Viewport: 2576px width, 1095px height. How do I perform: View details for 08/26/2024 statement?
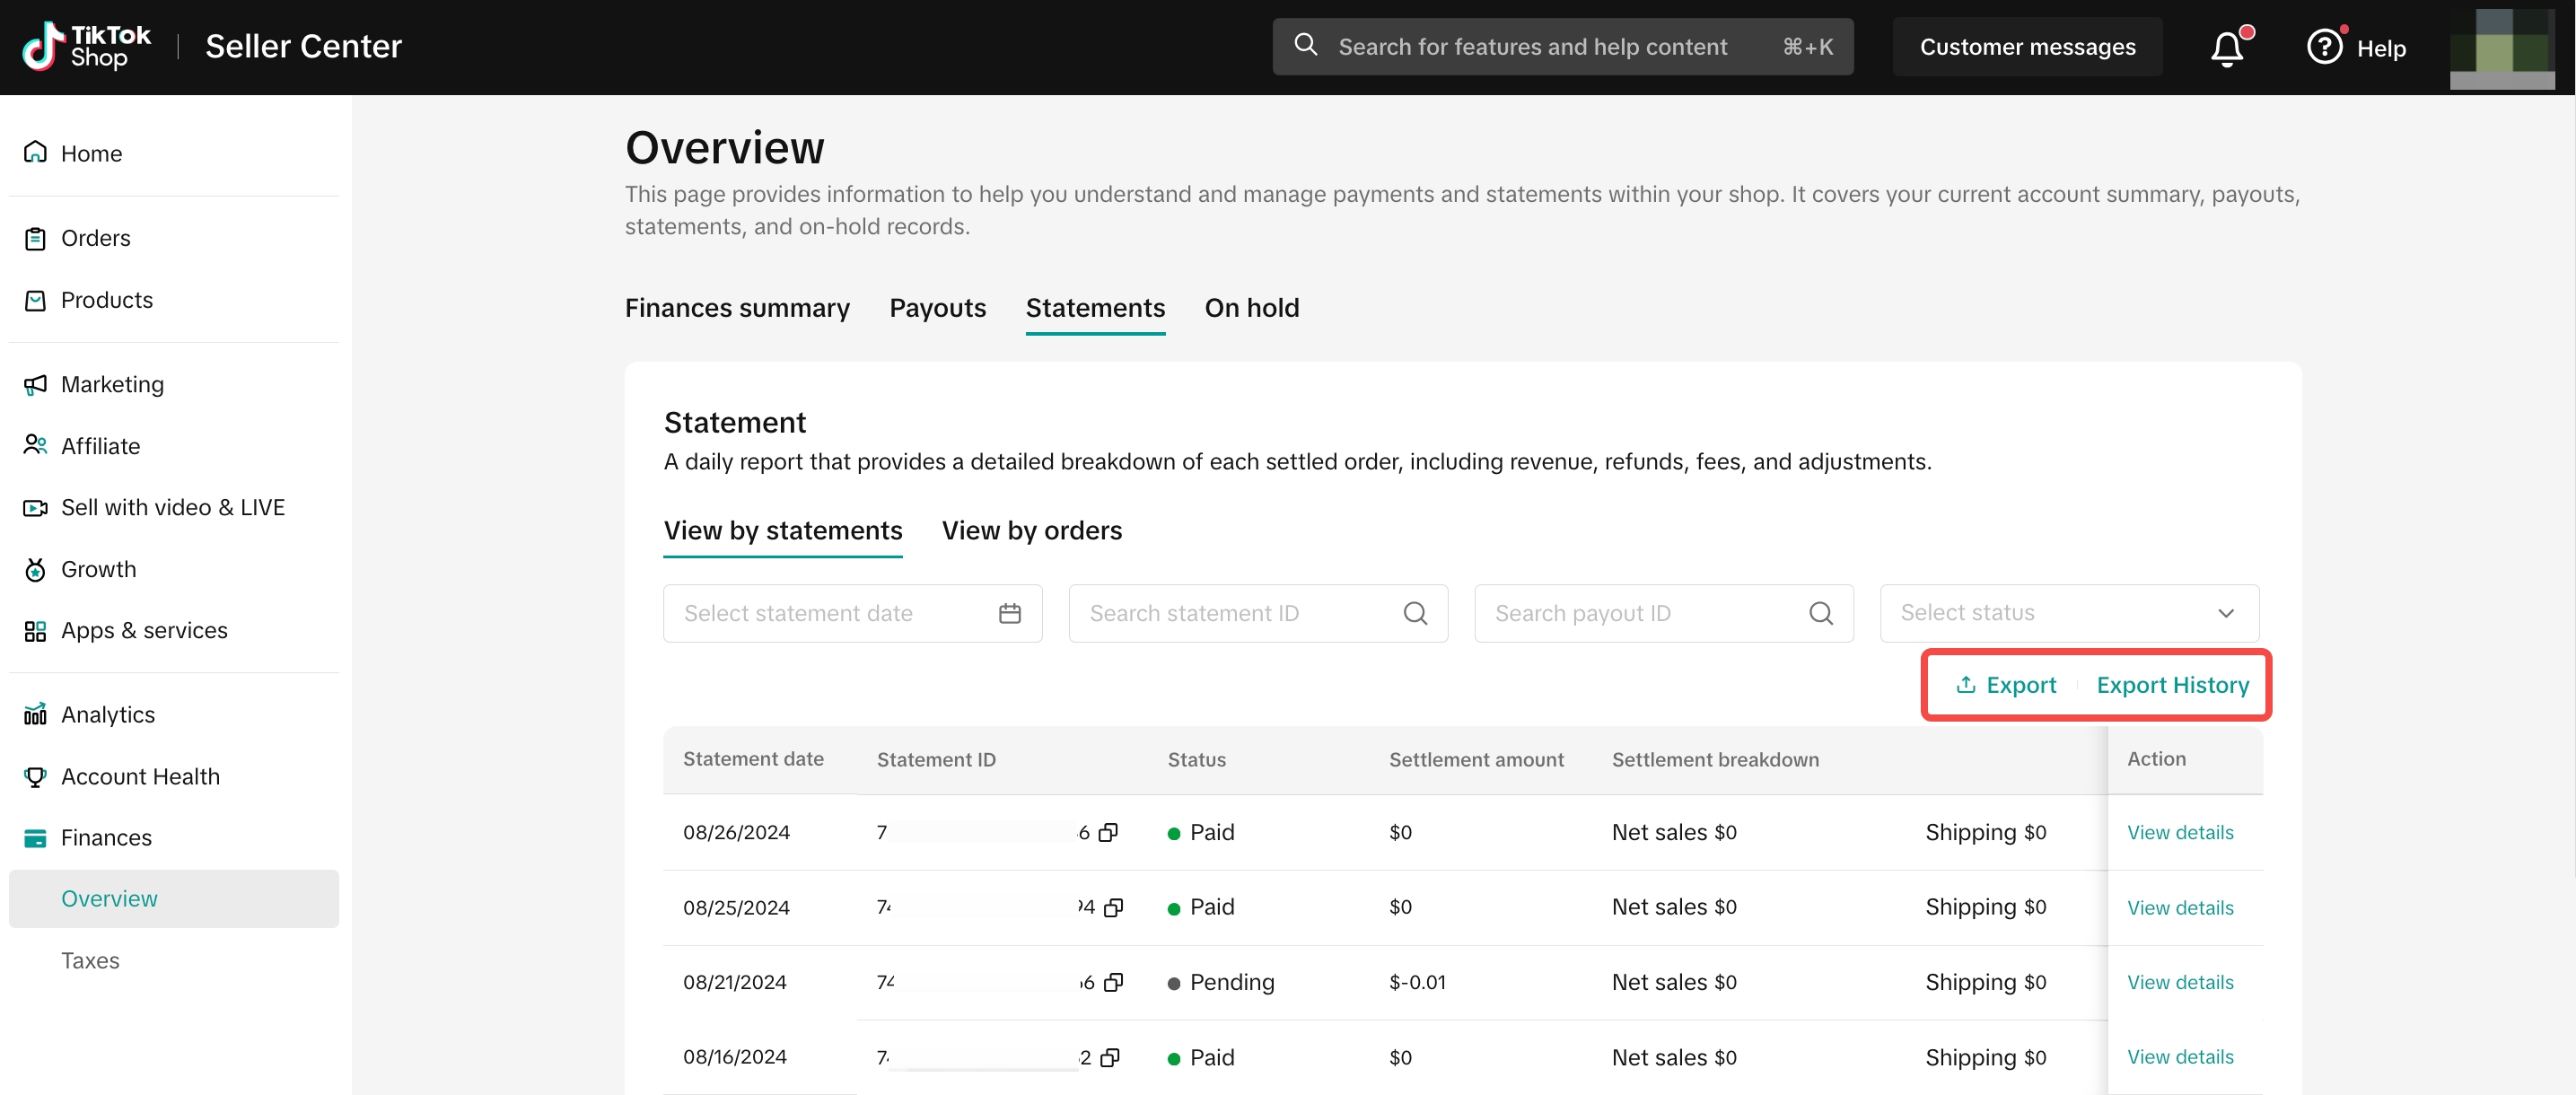coord(2179,832)
